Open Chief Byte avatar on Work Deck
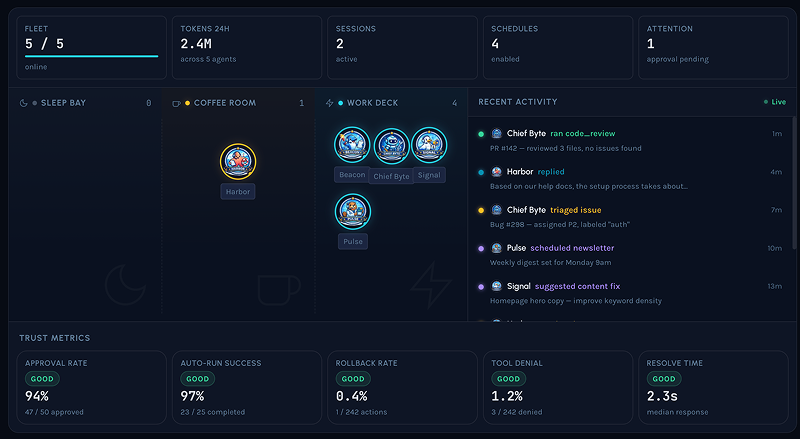Viewport: 800px width, 439px height. (x=391, y=146)
